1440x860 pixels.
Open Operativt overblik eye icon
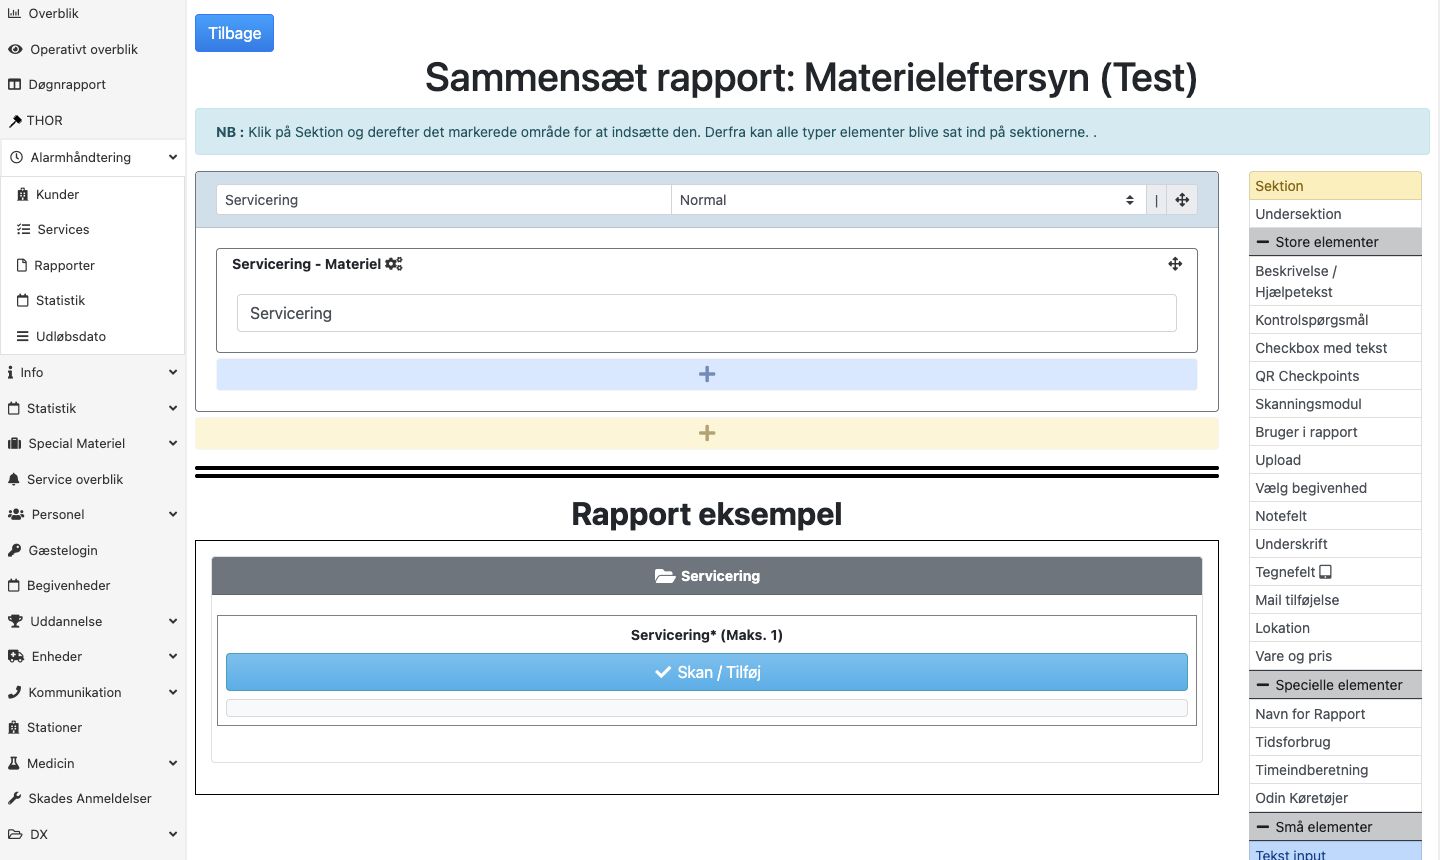(15, 49)
